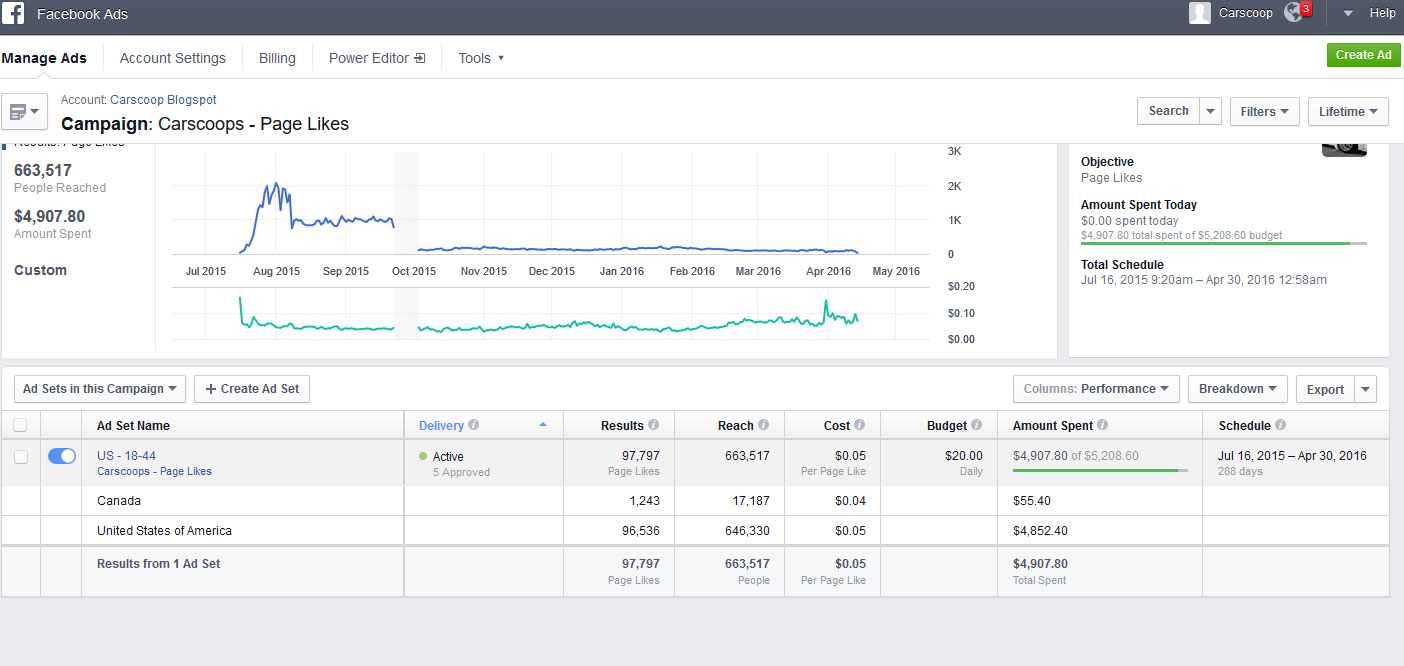Go to Account Settings tab
This screenshot has width=1404, height=666.
pyautogui.click(x=173, y=58)
